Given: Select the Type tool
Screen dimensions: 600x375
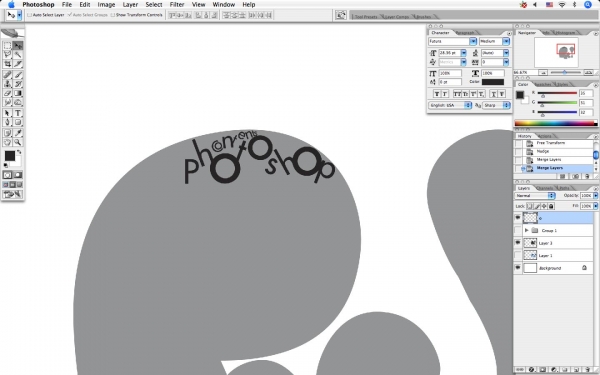Looking at the screenshot, I should coord(18,113).
